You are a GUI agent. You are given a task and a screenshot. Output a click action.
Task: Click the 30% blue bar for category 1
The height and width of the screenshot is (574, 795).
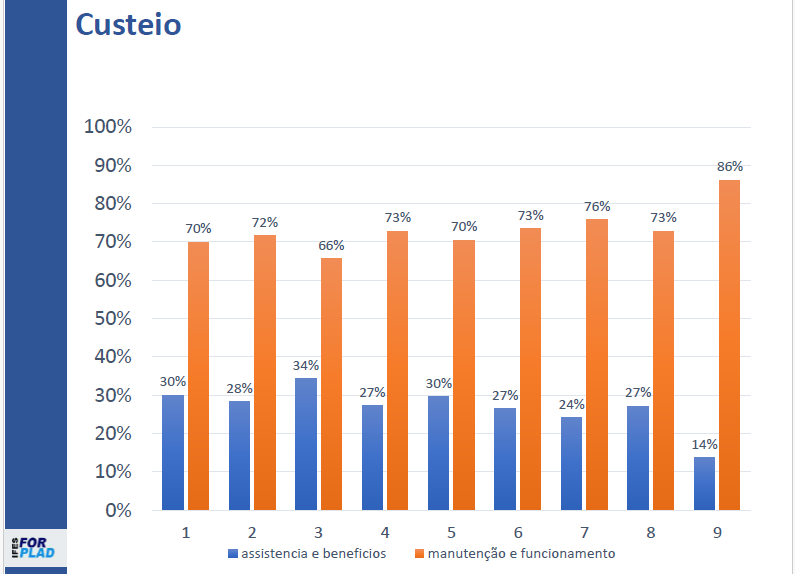pyautogui.click(x=173, y=452)
